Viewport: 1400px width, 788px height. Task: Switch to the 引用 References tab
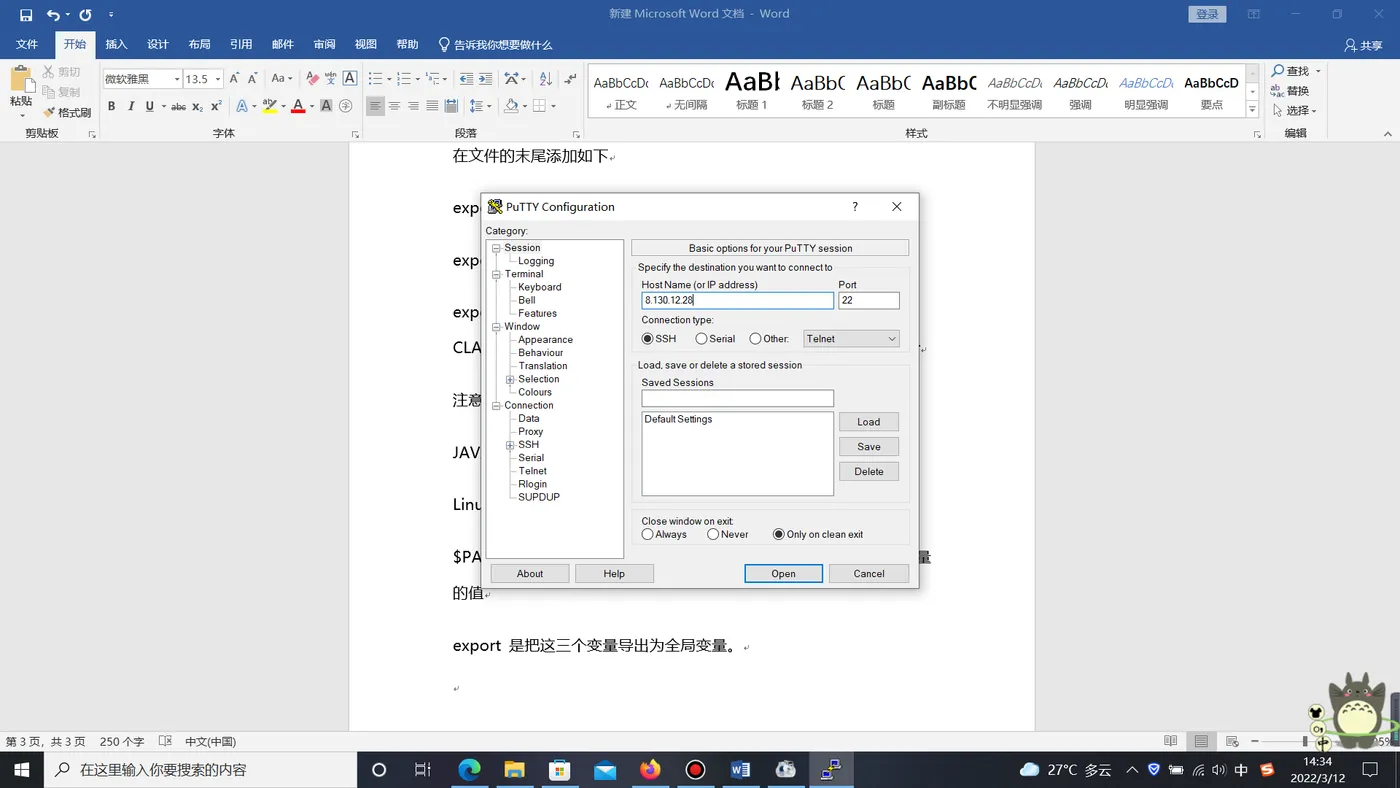click(241, 44)
